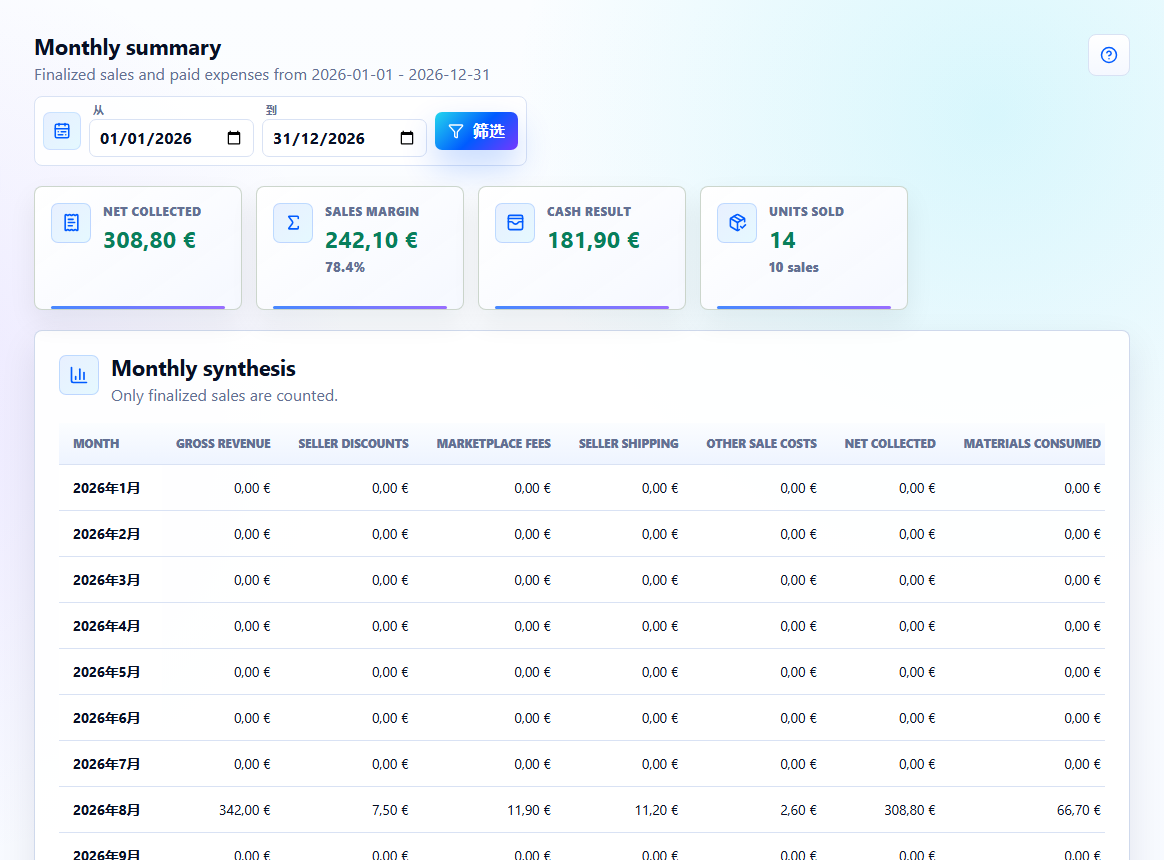The height and width of the screenshot is (860, 1164).
Task: Click the Sales Margin sigma icon
Action: point(293,223)
